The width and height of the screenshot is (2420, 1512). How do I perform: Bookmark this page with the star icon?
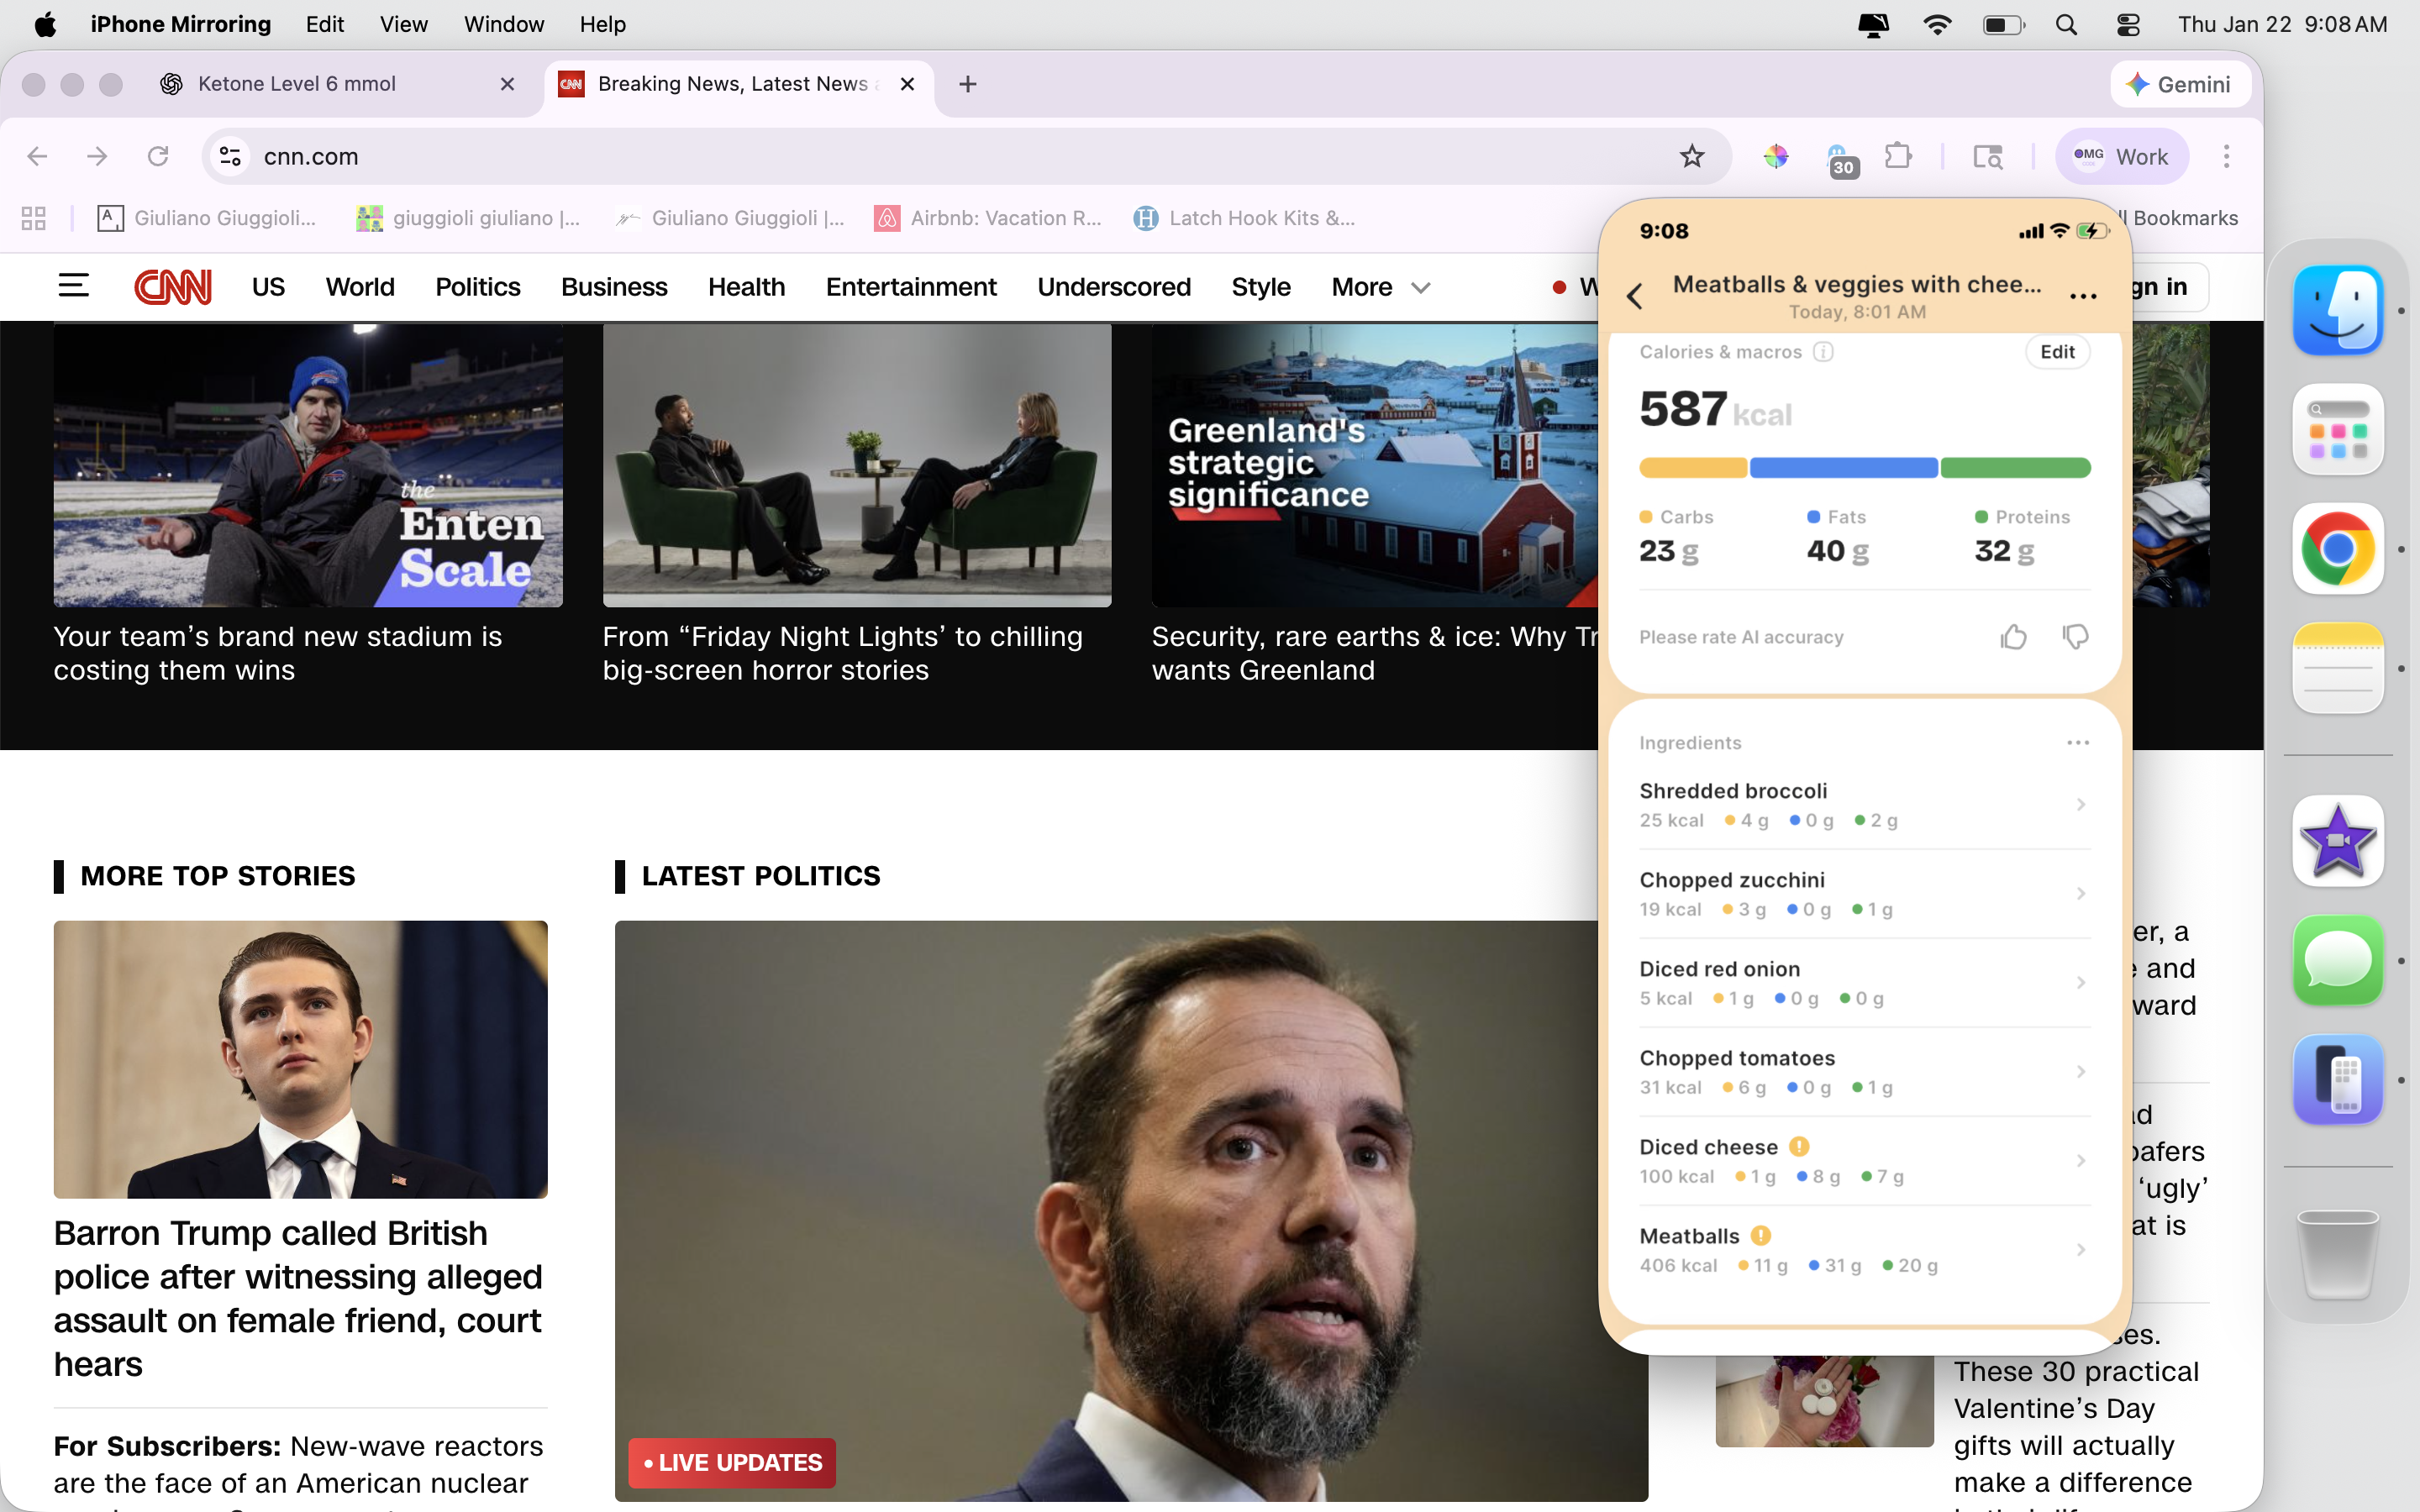click(x=1691, y=156)
